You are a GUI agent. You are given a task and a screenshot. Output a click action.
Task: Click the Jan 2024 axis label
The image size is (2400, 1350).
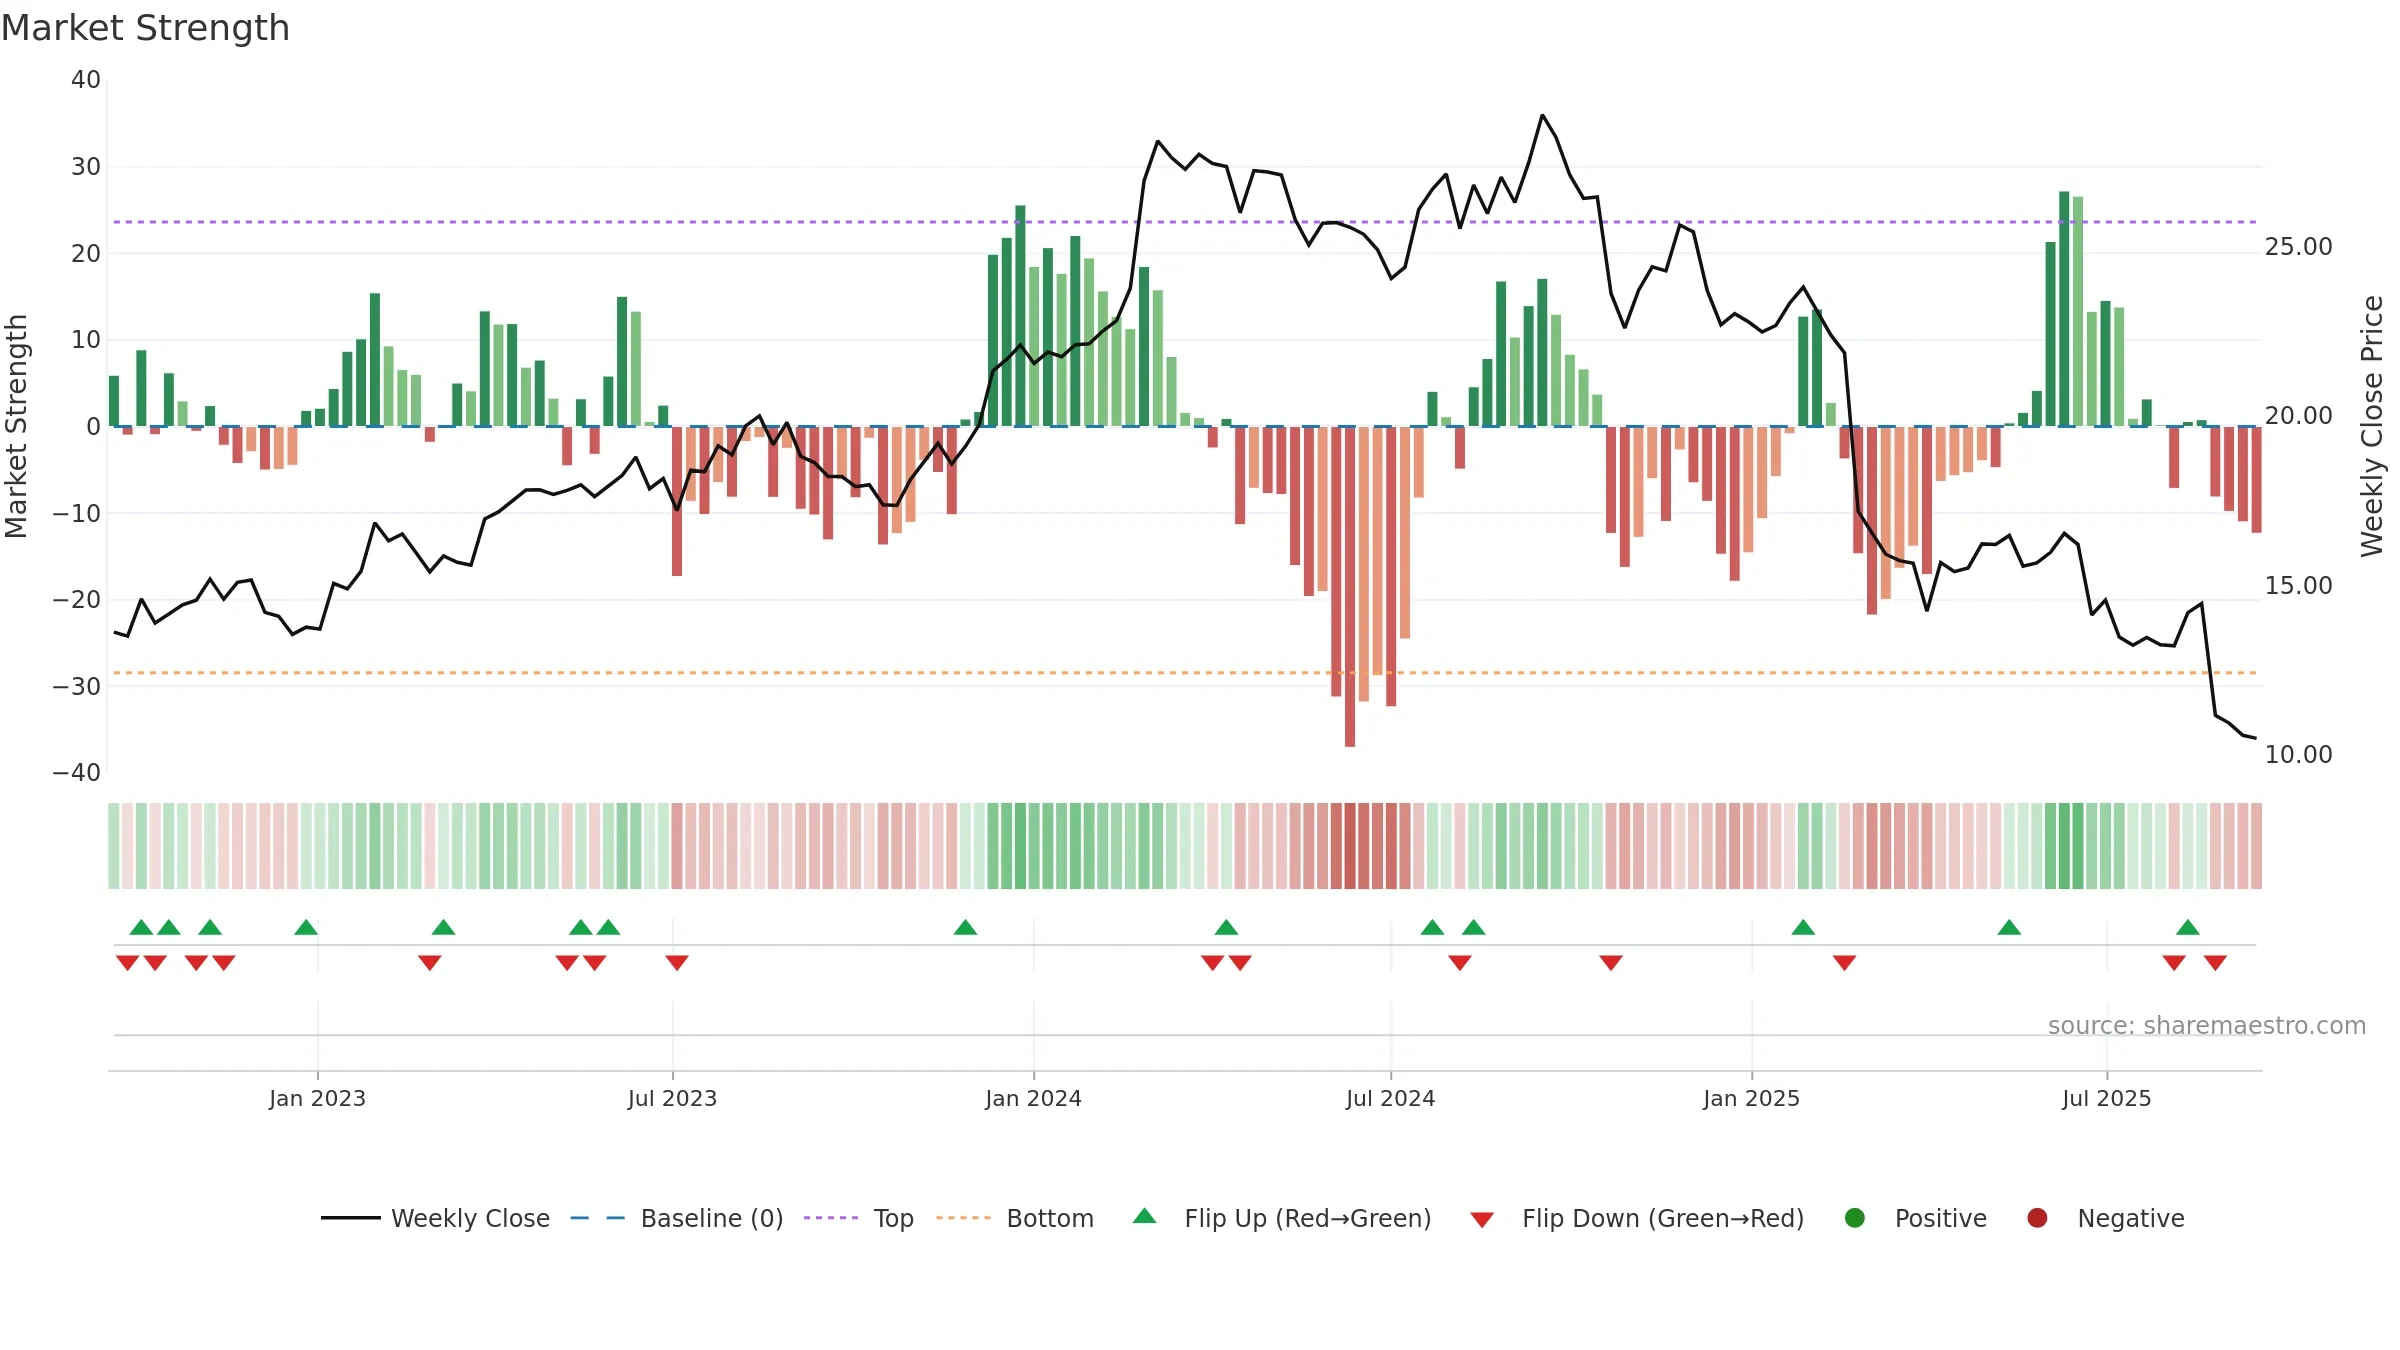(x=1033, y=1098)
